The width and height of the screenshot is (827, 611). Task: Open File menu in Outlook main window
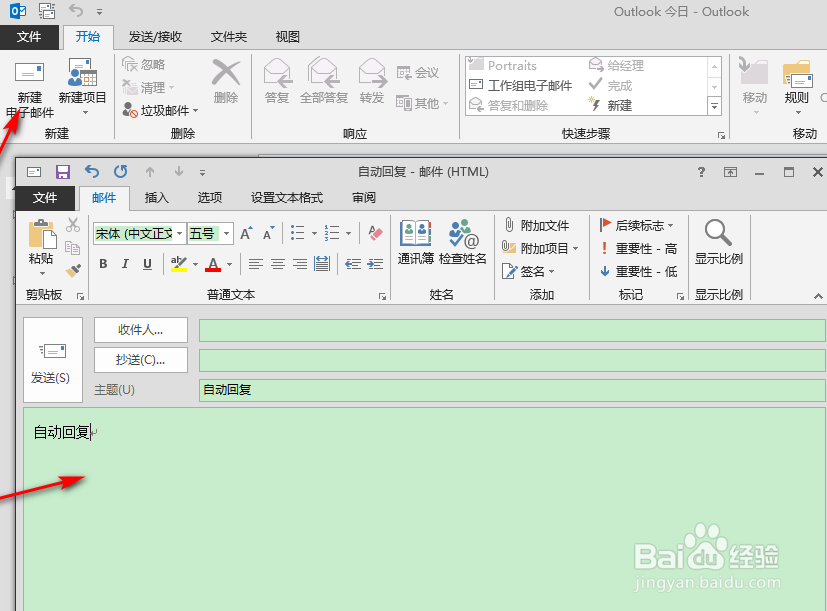tap(29, 36)
